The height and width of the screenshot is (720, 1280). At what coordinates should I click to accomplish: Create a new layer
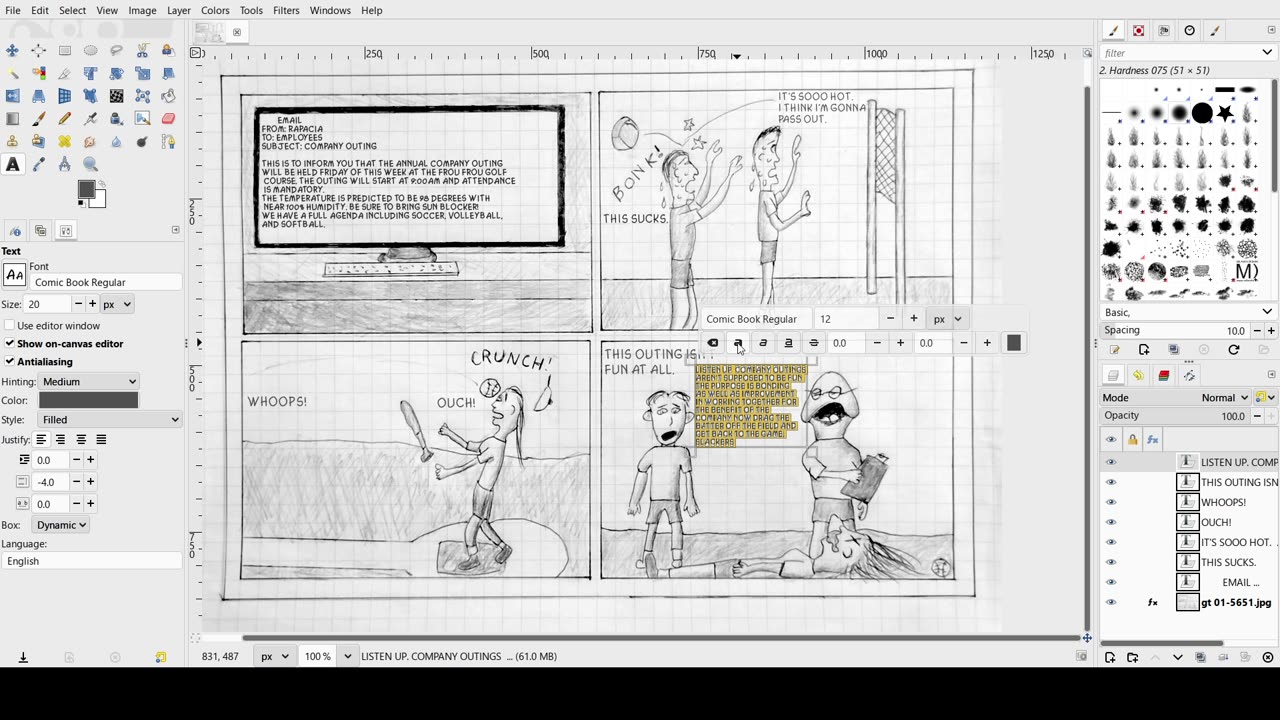[x=1110, y=657]
